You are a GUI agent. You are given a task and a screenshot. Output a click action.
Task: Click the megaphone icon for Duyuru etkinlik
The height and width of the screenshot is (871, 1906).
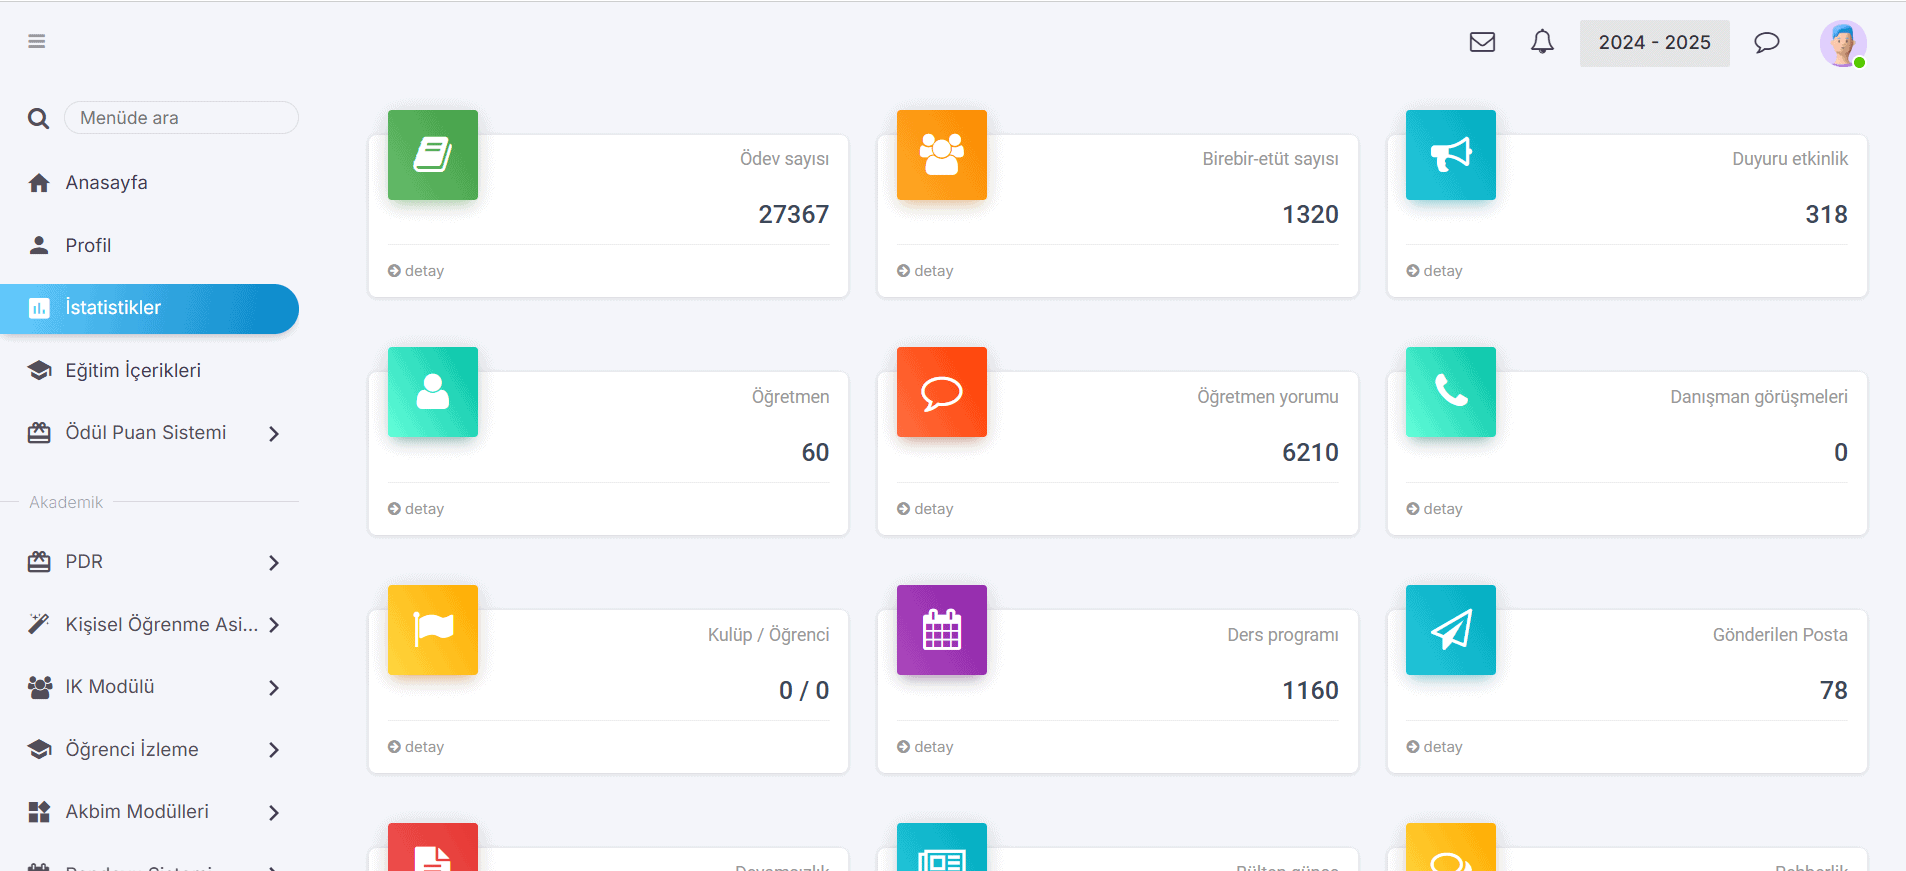tap(1451, 155)
